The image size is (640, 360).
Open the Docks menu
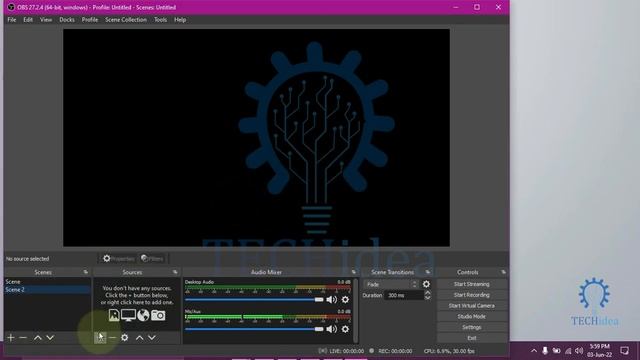pos(67,20)
